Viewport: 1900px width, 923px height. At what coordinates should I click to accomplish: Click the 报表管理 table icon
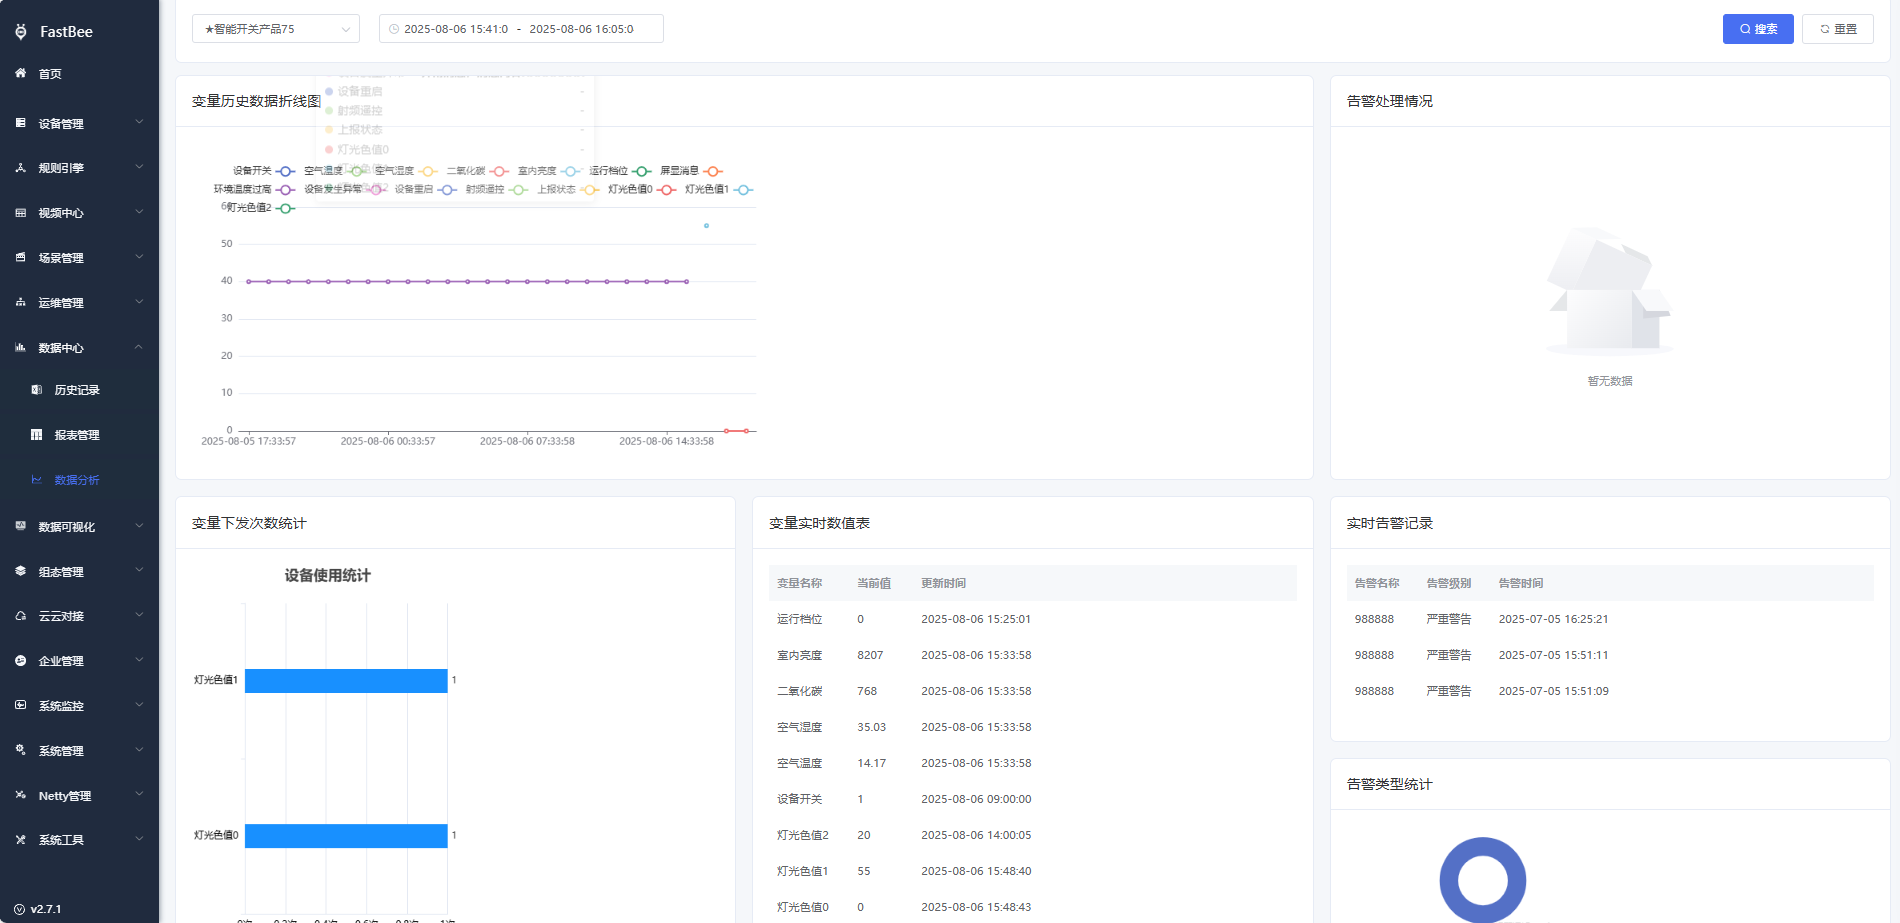(x=37, y=435)
